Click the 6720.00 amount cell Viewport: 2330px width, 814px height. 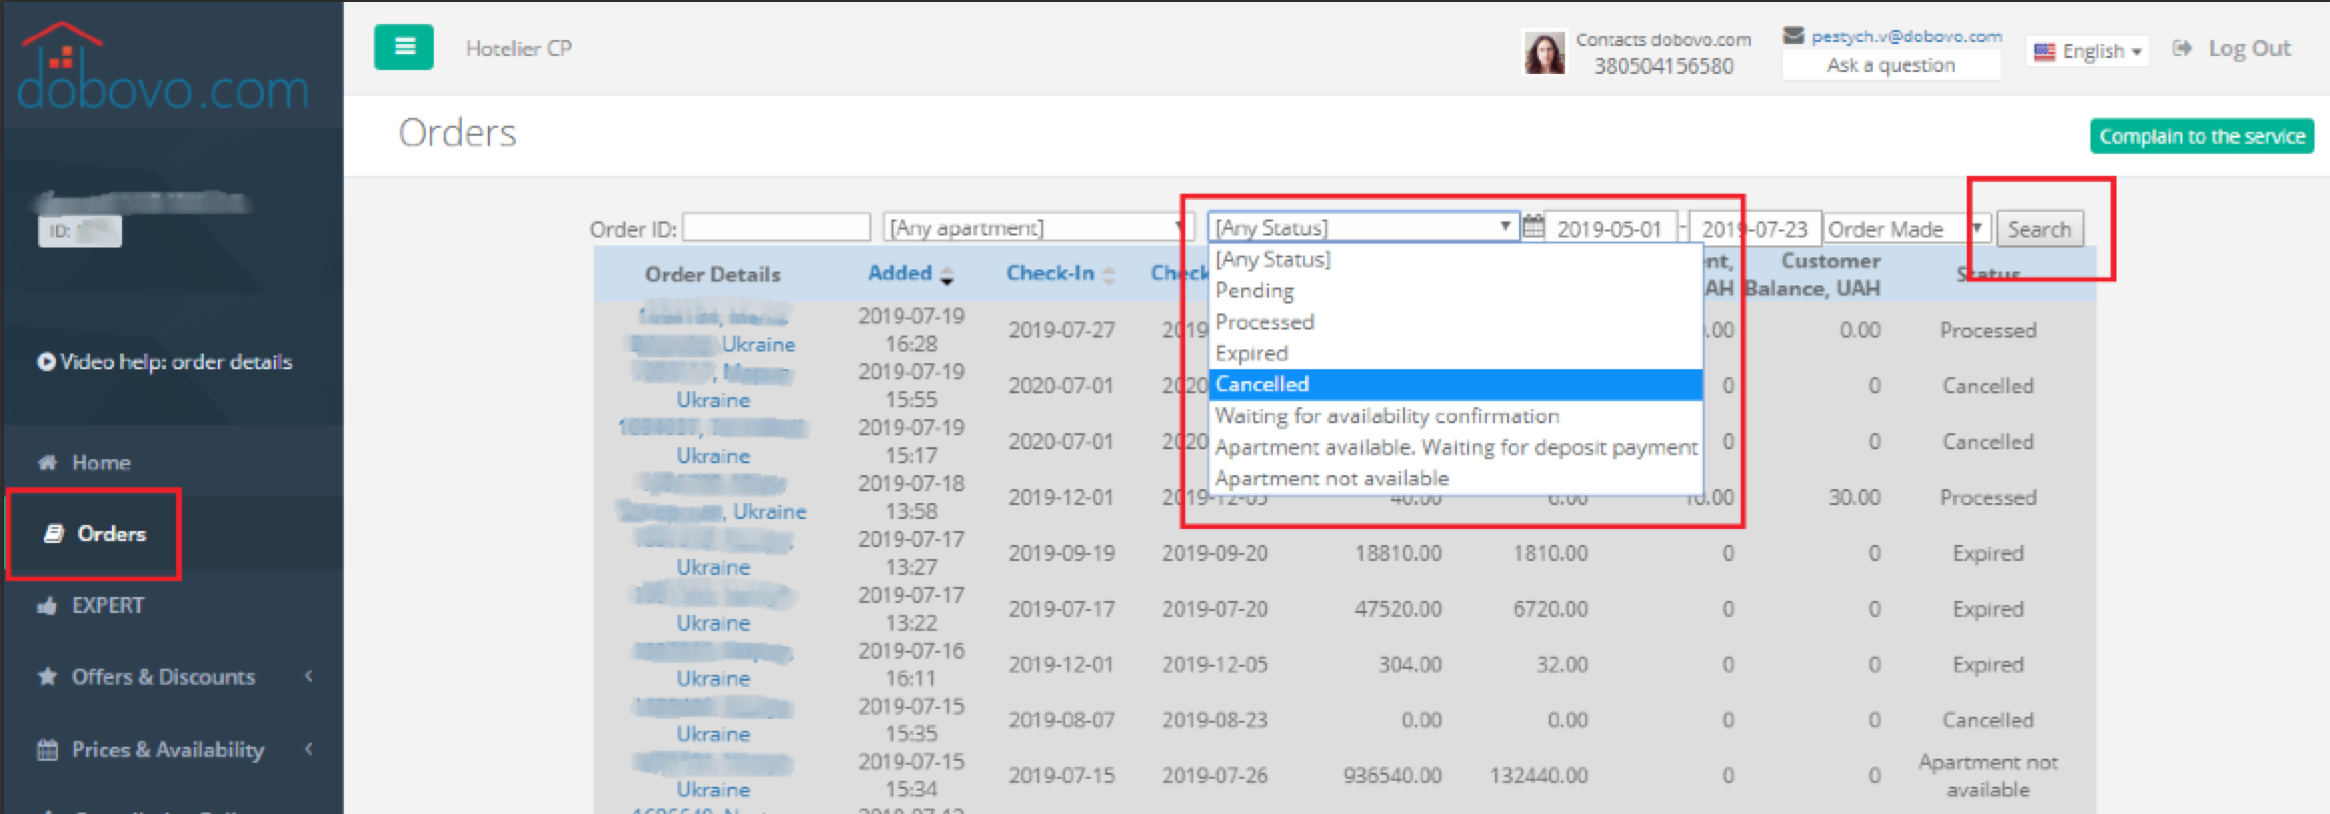pyautogui.click(x=1550, y=609)
